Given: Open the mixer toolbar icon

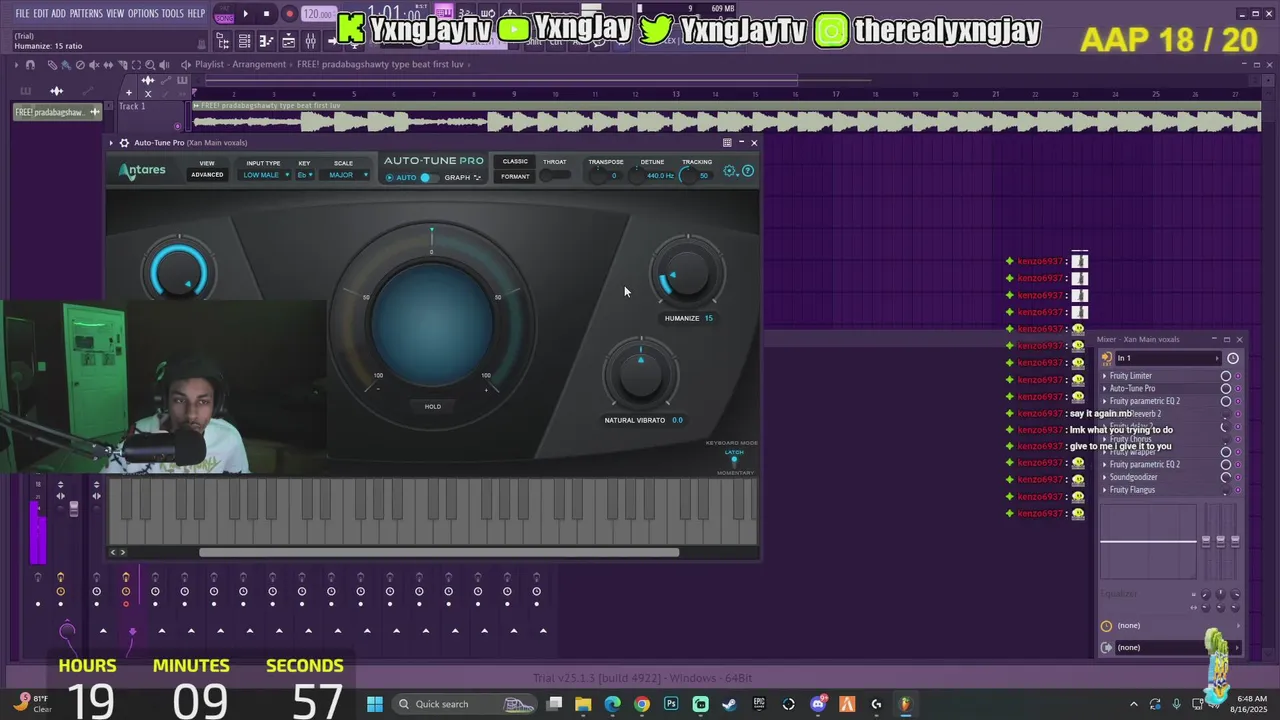Looking at the screenshot, I should point(310,41).
